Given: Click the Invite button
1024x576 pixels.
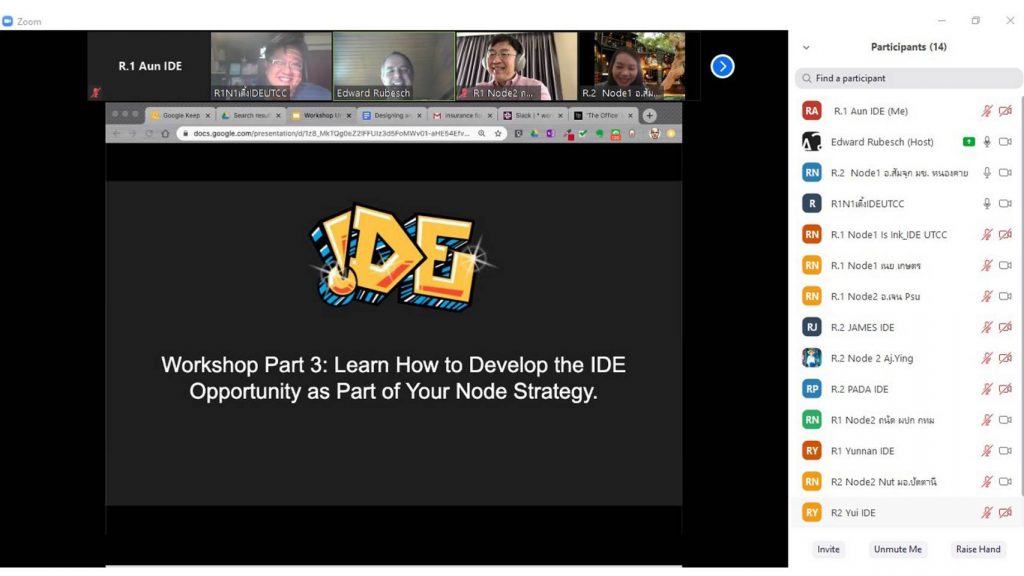Looking at the screenshot, I should point(828,549).
